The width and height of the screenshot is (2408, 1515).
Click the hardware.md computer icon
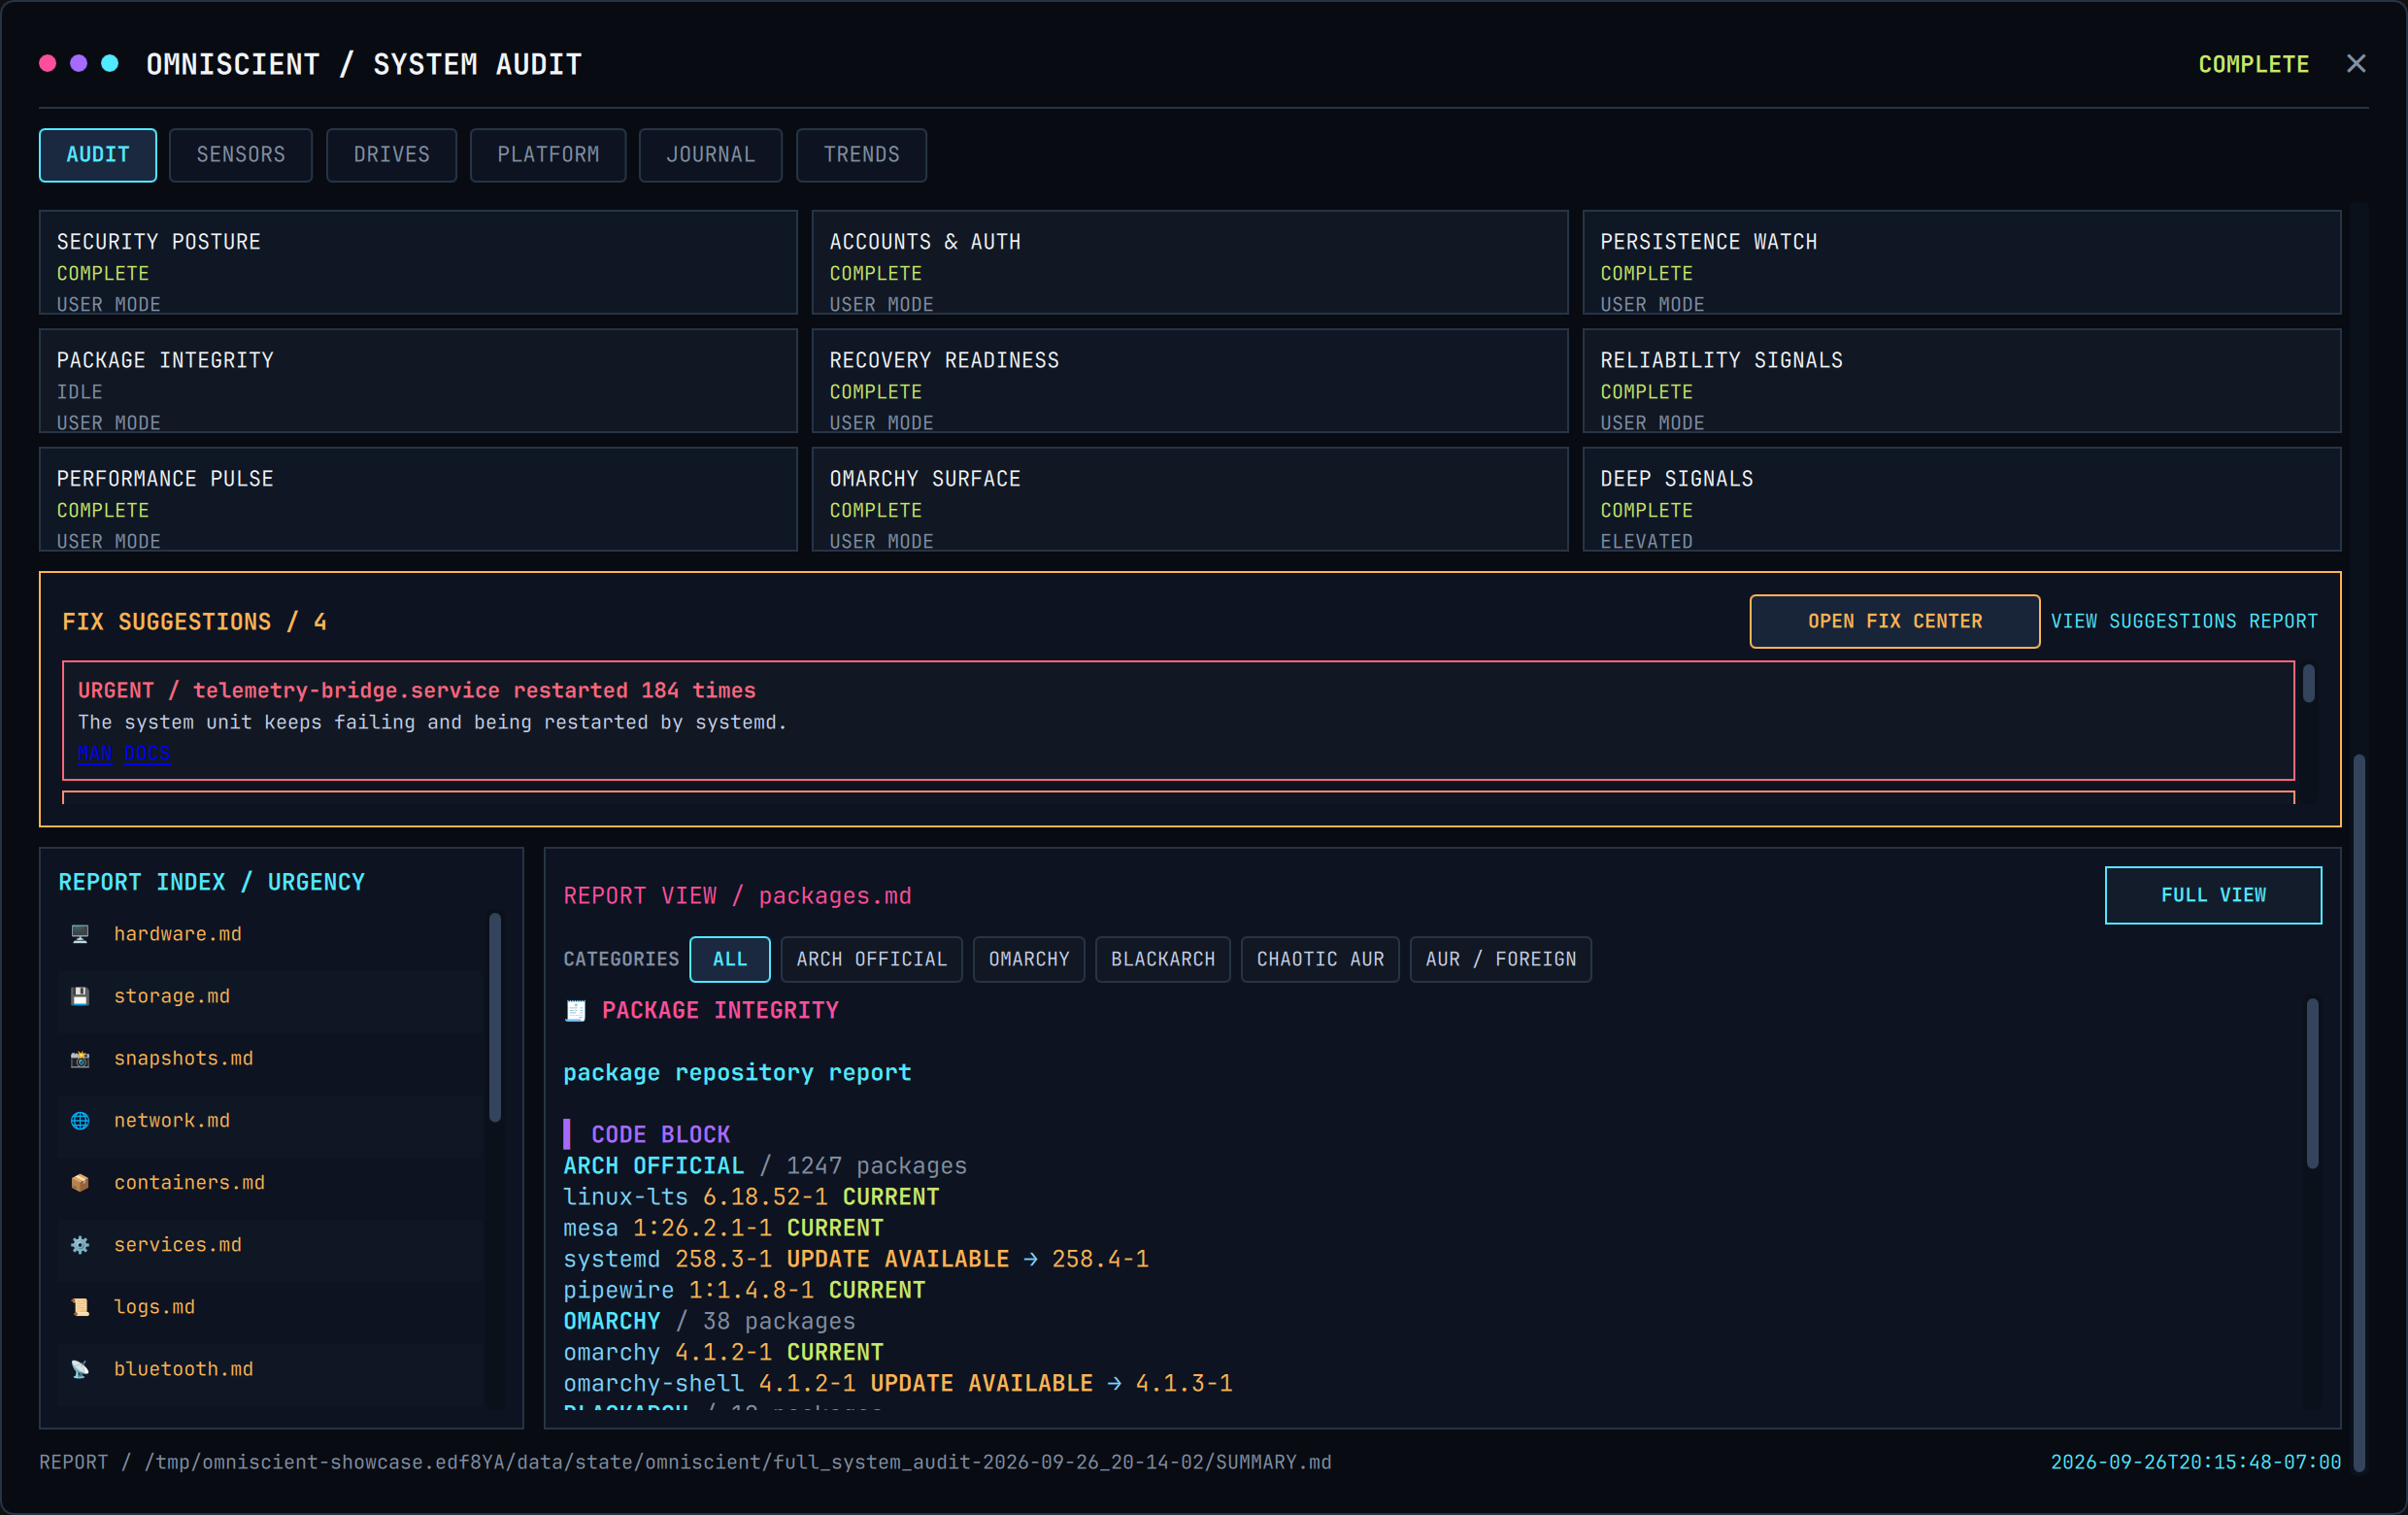coord(80,934)
